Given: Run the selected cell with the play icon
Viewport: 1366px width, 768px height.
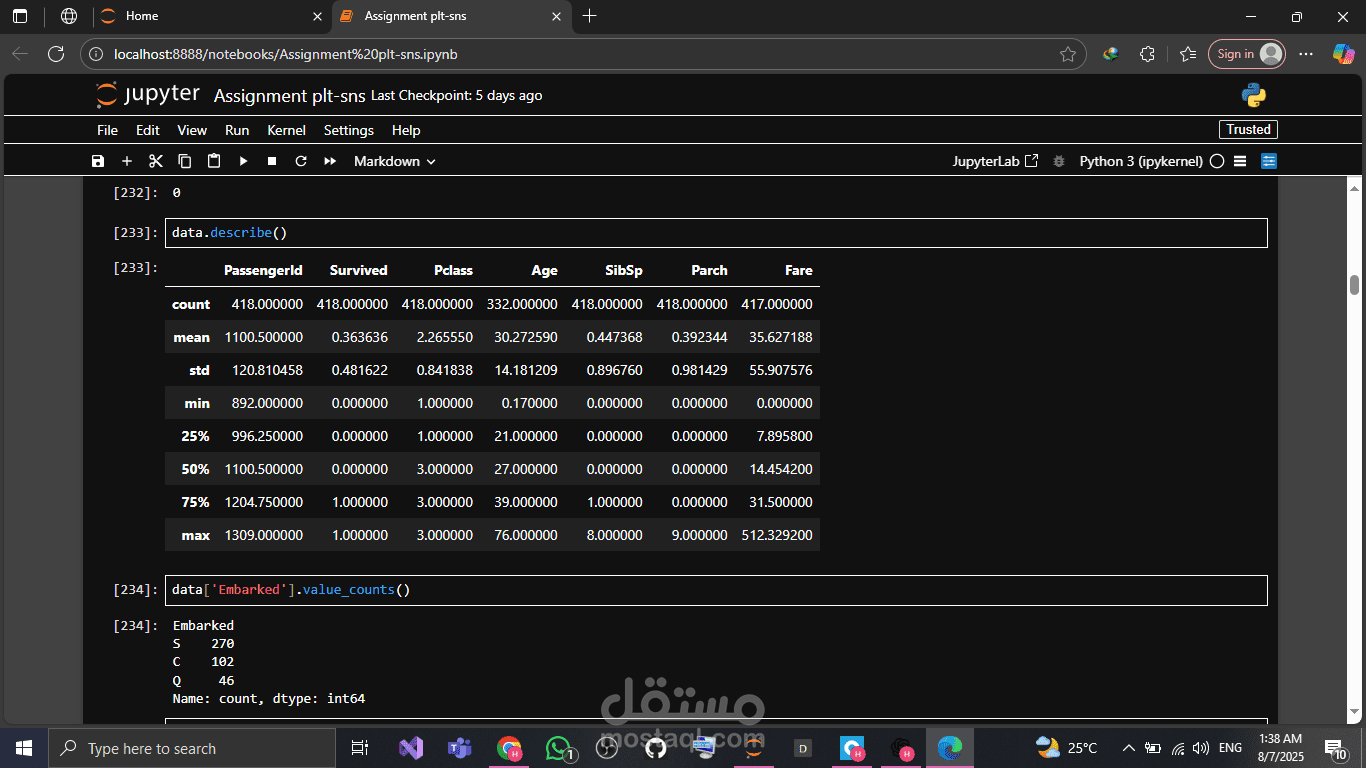Looking at the screenshot, I should click(243, 161).
